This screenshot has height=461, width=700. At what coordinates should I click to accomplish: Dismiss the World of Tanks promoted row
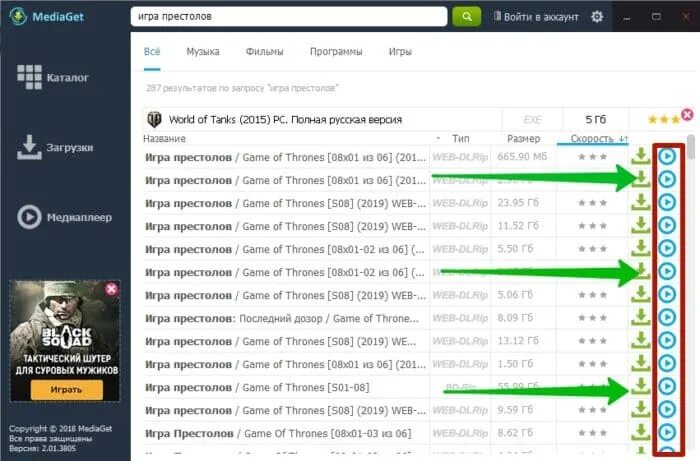pos(687,115)
